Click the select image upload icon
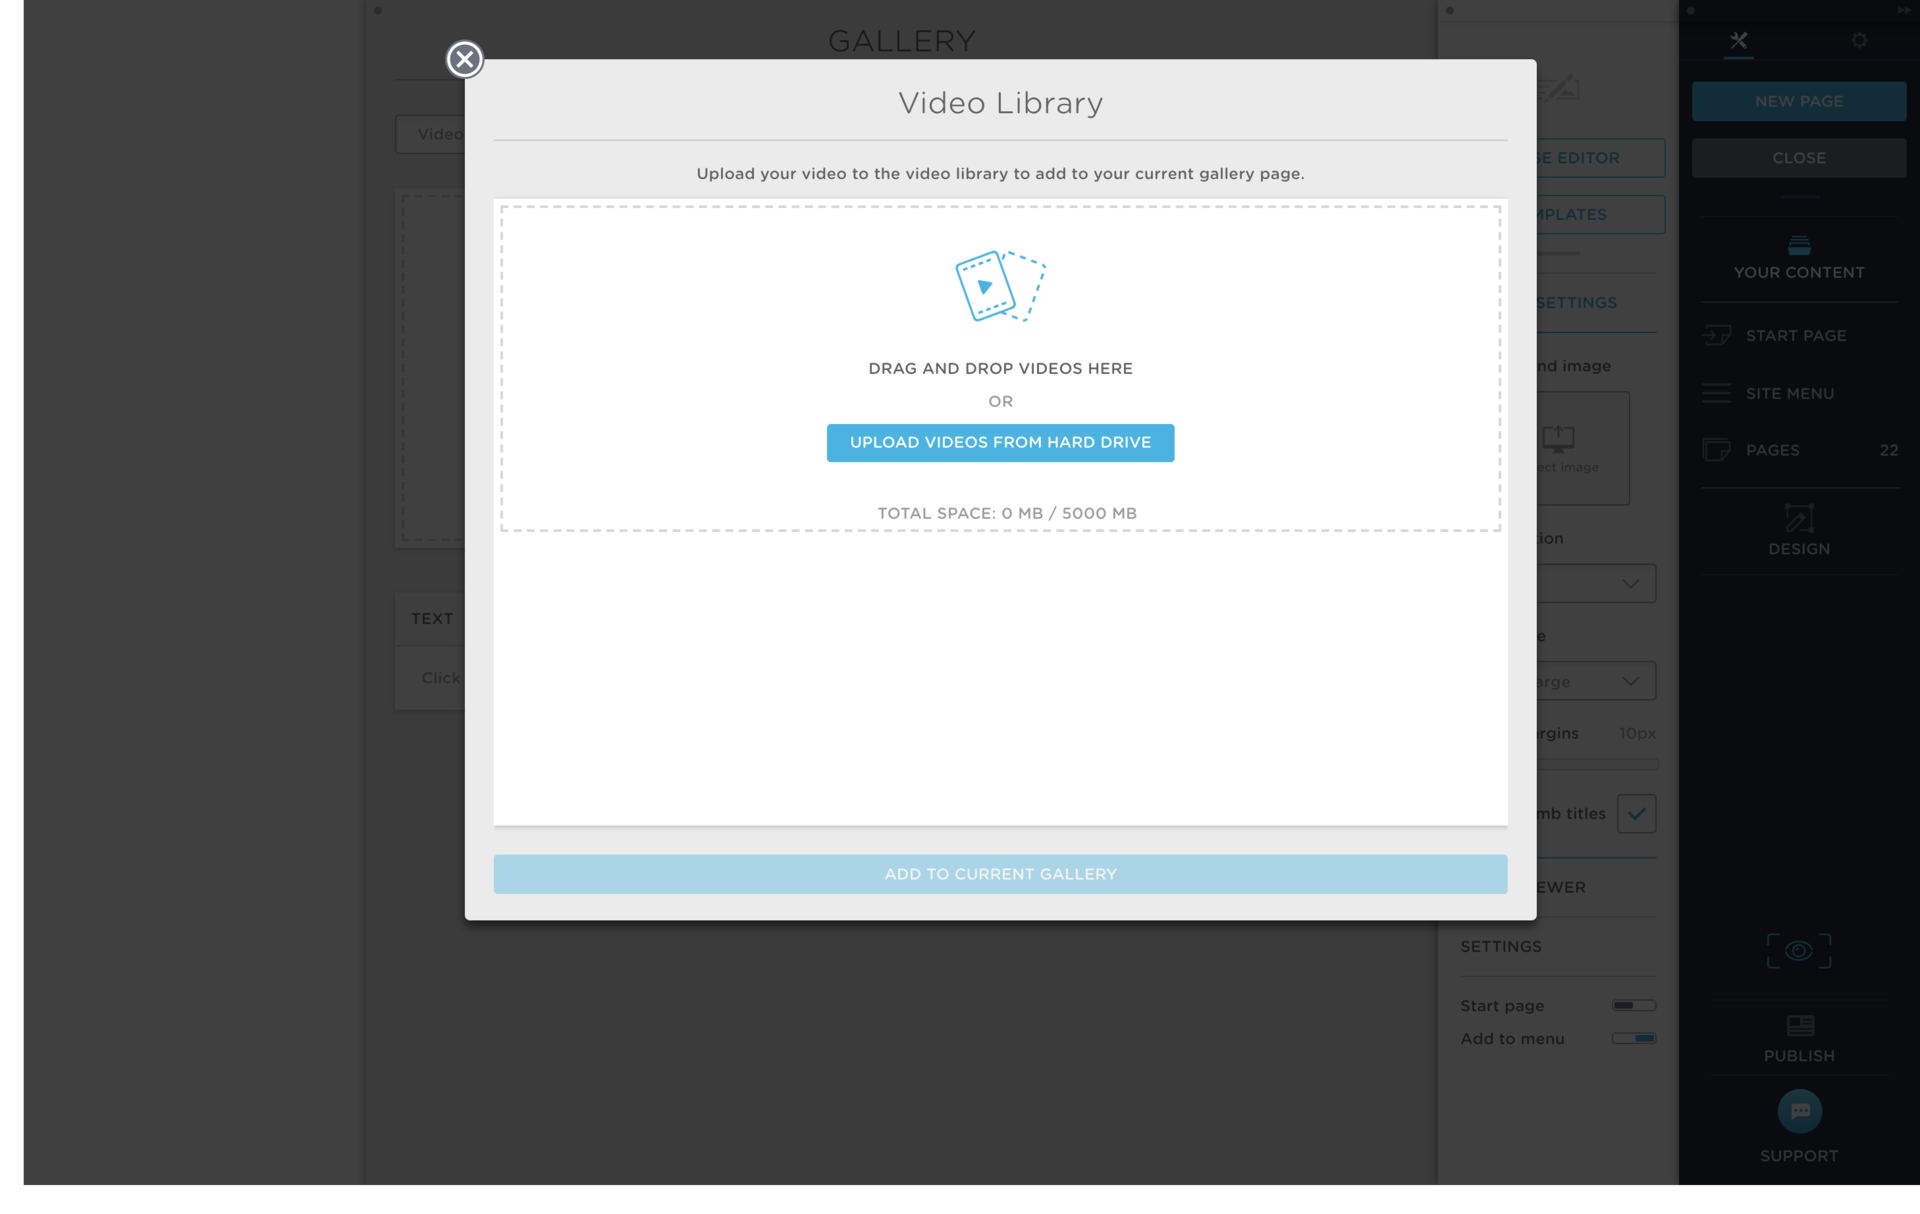Viewport: 1920px width, 1214px height. tap(1557, 438)
